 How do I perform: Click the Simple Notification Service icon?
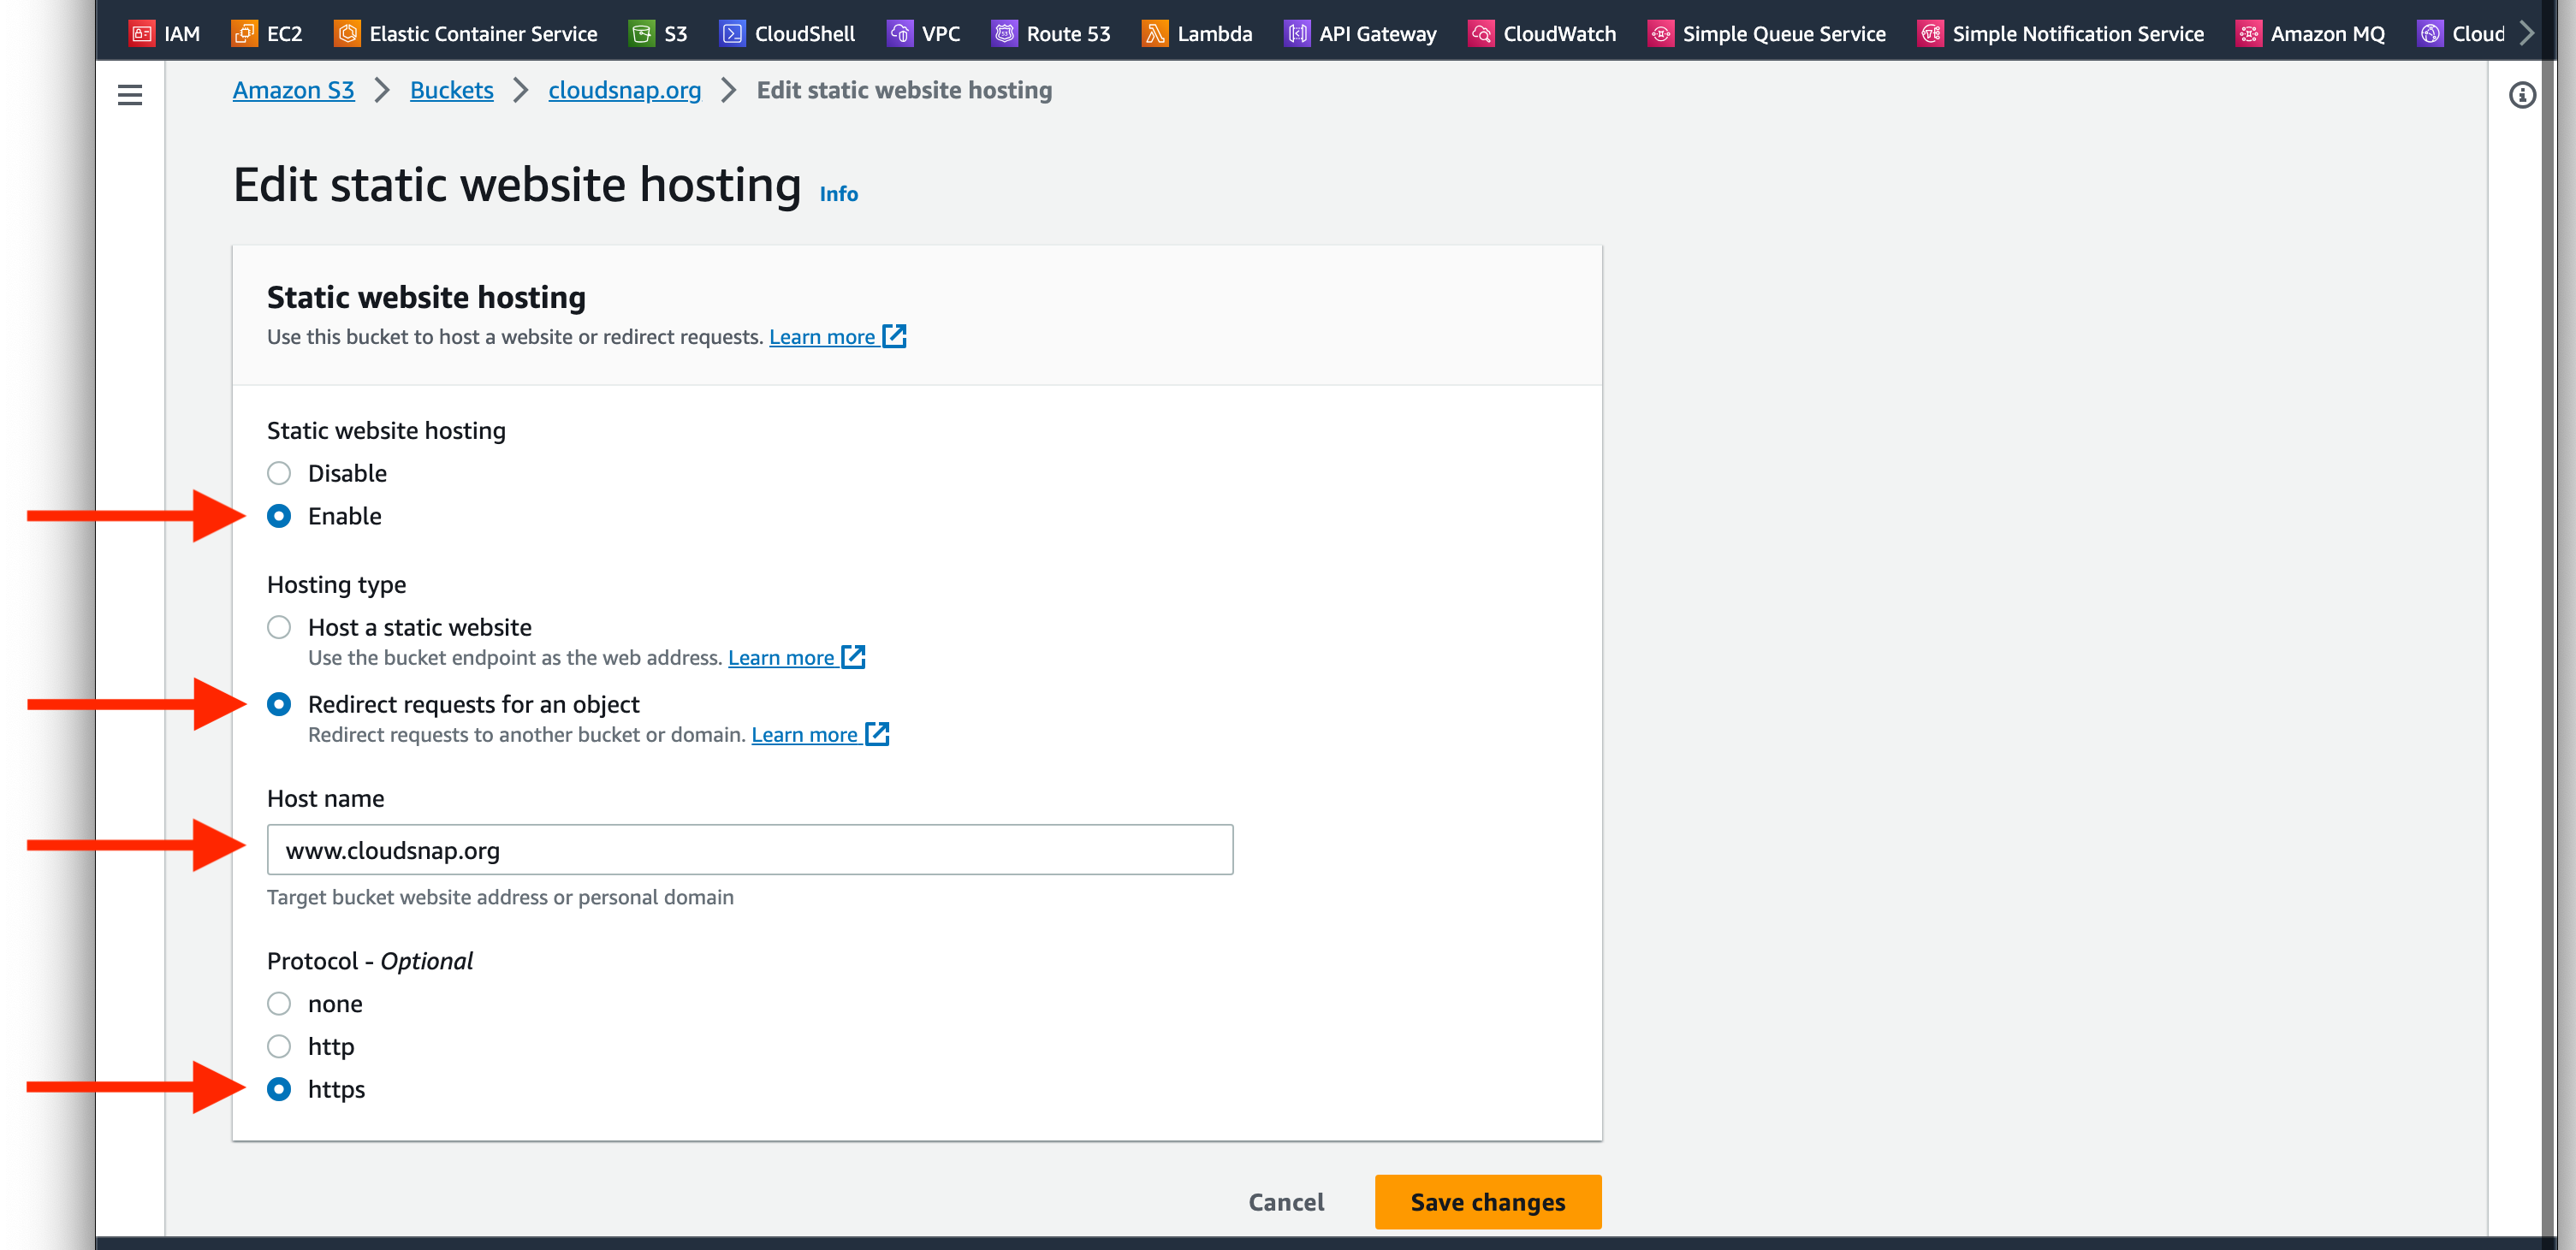(1930, 34)
